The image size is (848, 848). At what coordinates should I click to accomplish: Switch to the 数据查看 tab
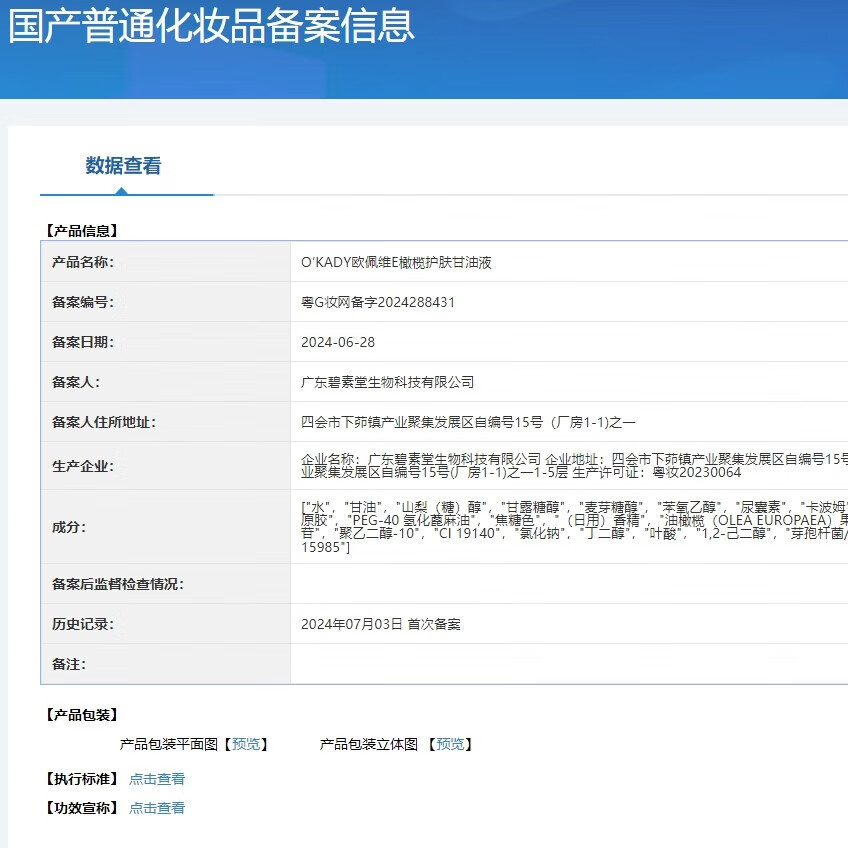coord(123,166)
